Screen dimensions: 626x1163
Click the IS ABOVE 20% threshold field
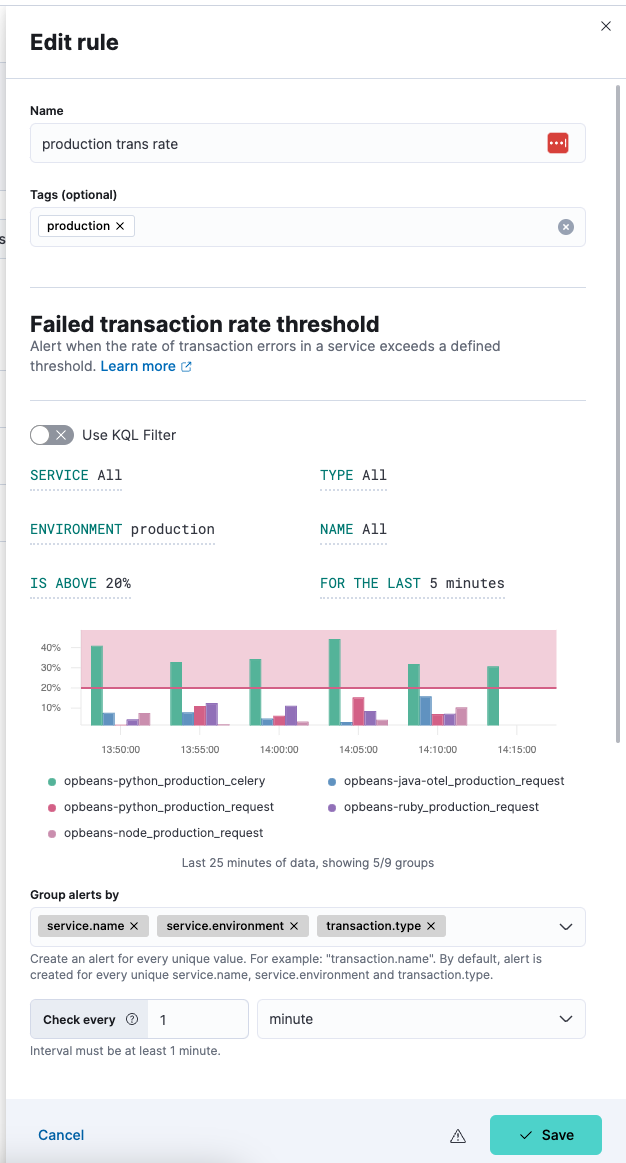[x=79, y=583]
